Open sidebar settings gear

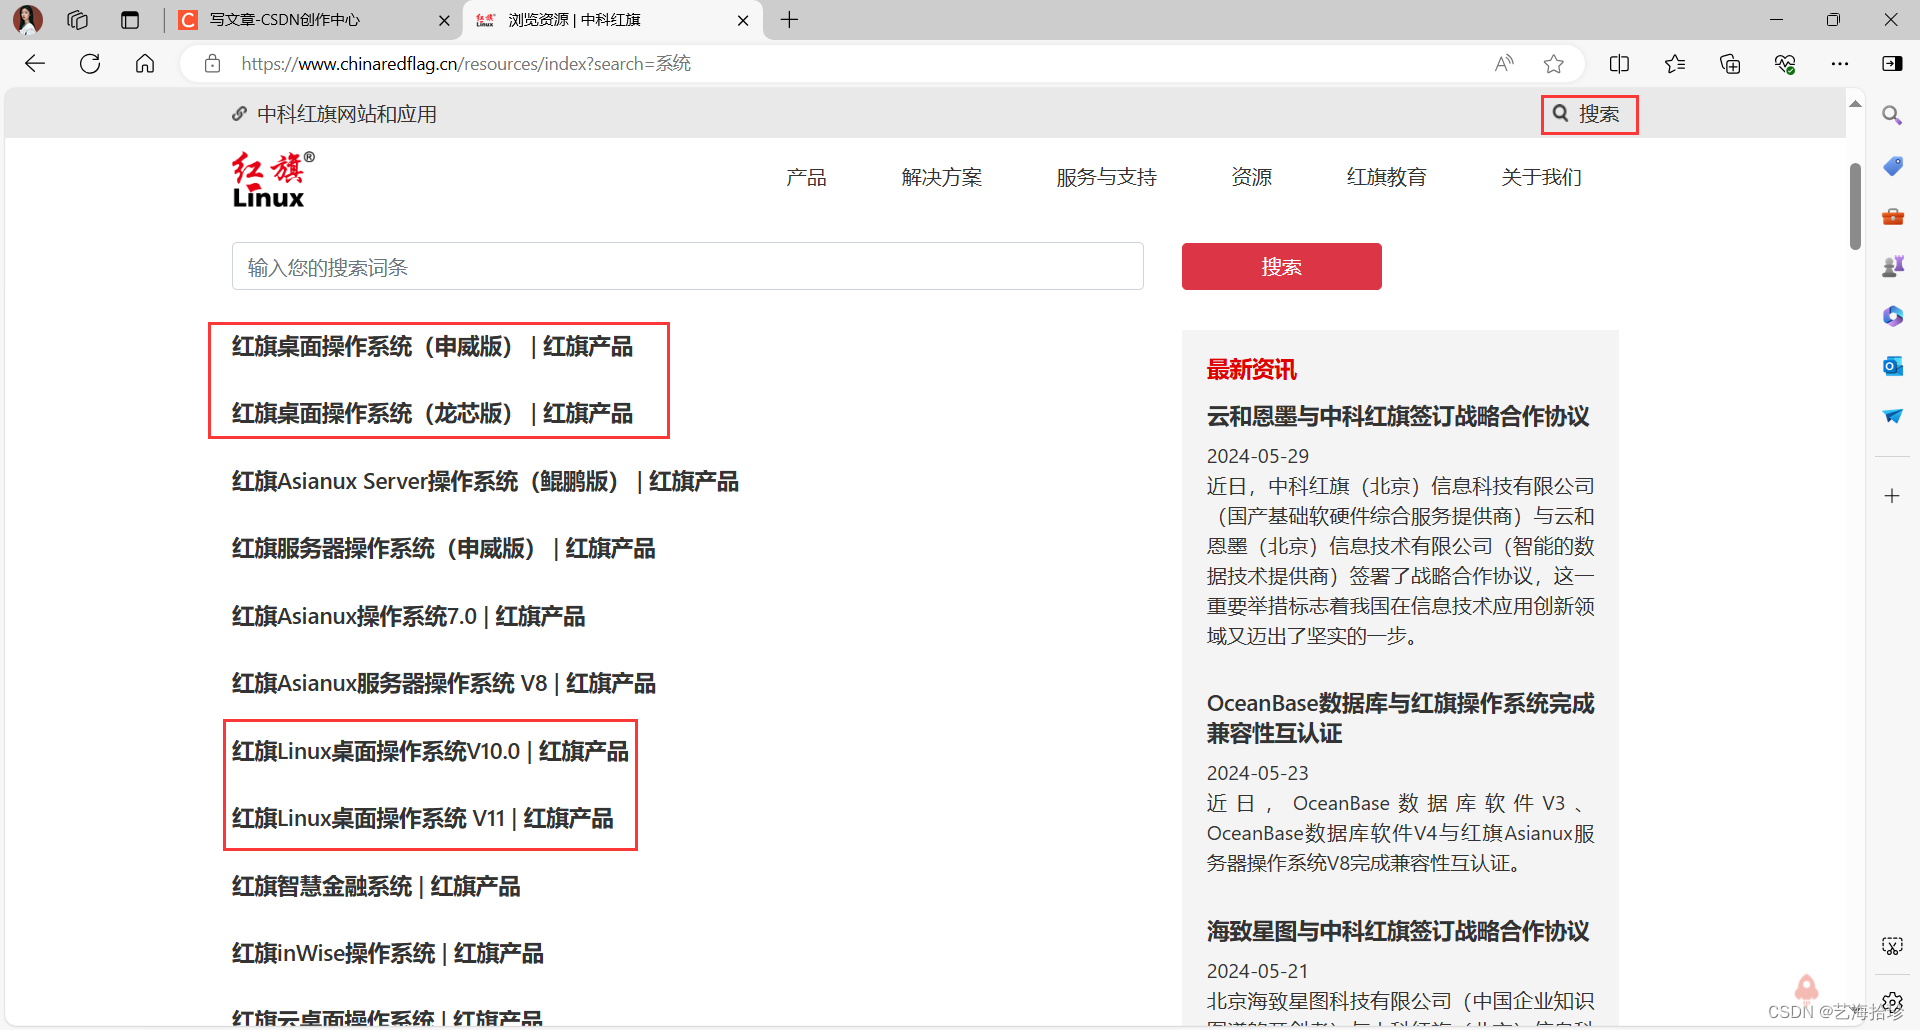pyautogui.click(x=1892, y=1001)
